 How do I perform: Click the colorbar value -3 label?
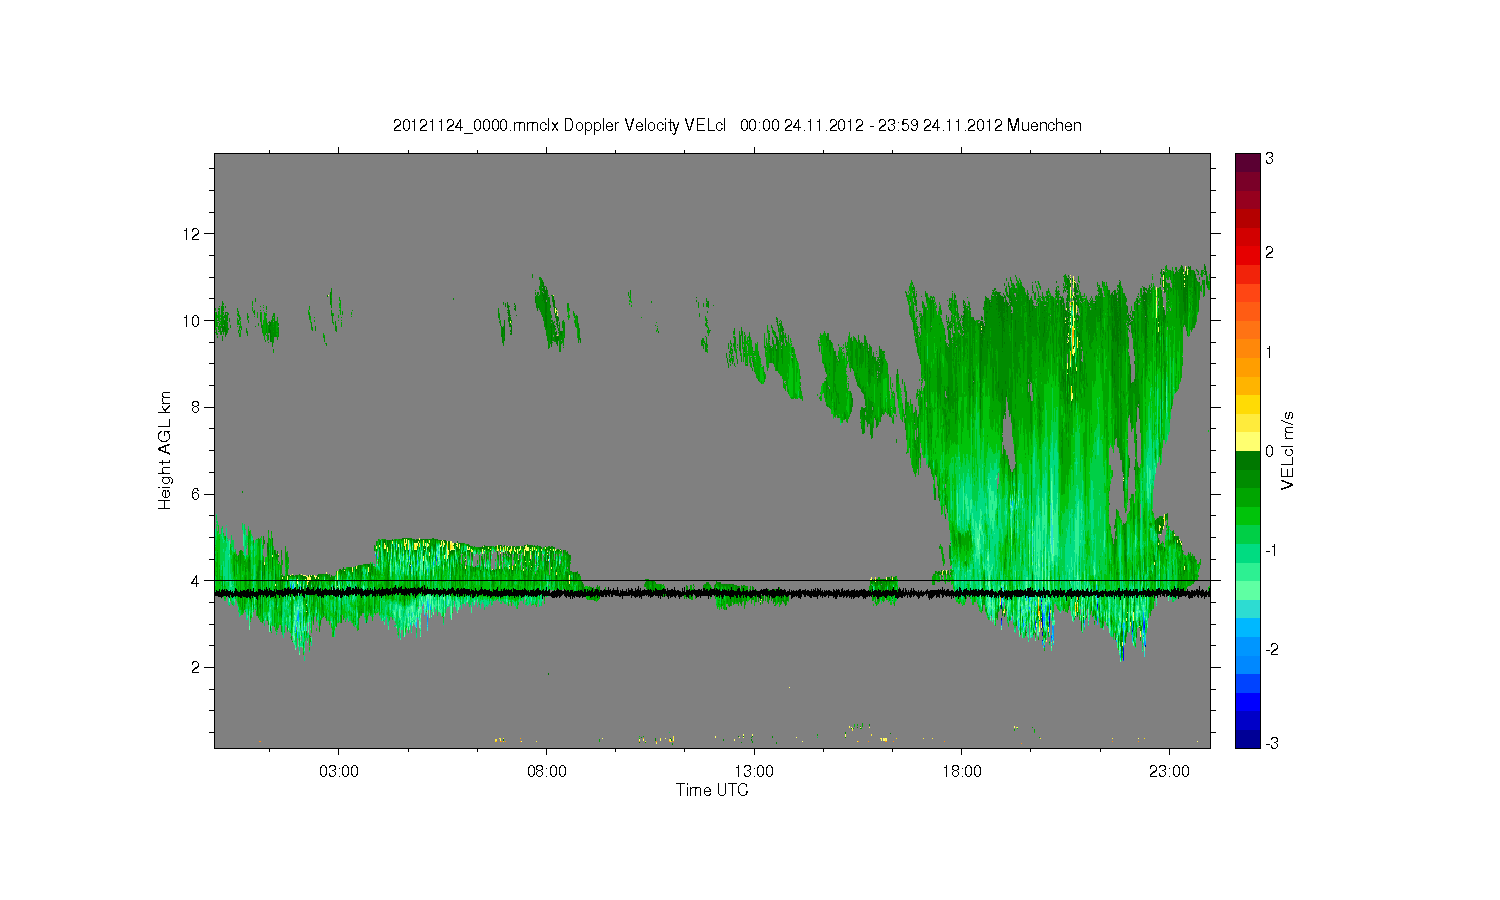click(1271, 743)
